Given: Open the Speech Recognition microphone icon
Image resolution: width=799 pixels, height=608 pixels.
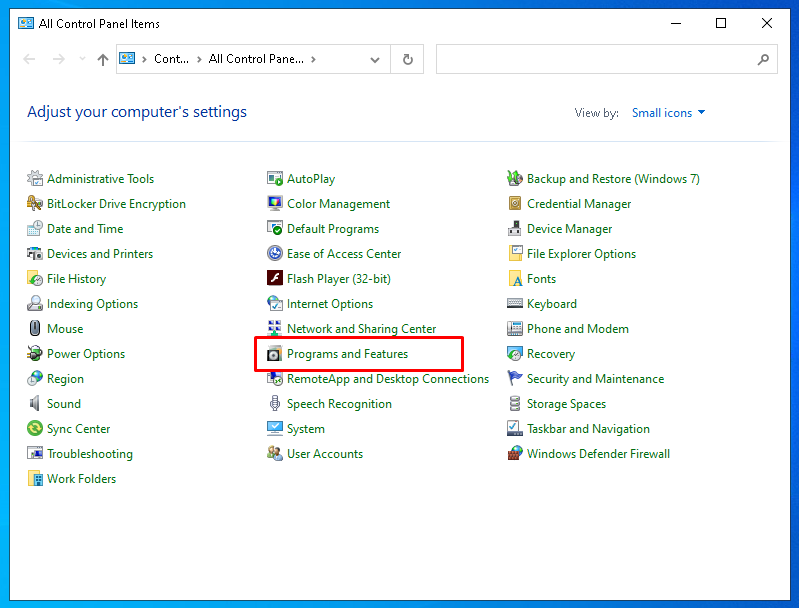Looking at the screenshot, I should pos(275,403).
